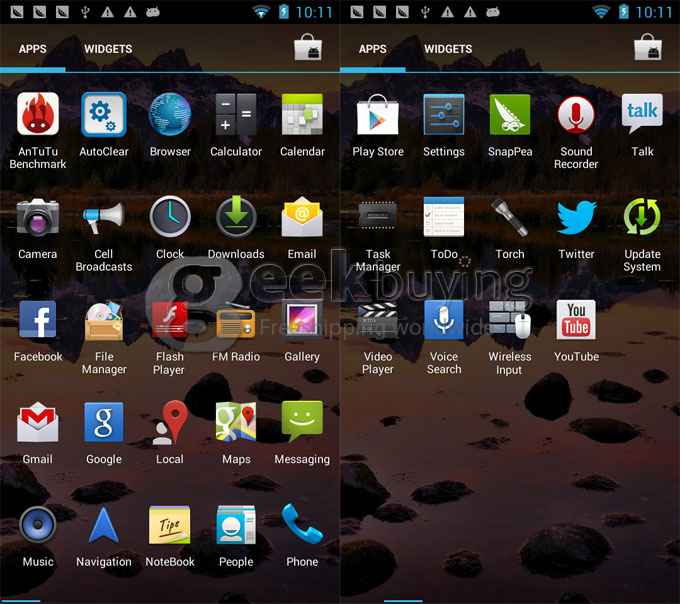Open the Calculator app

coord(236,114)
